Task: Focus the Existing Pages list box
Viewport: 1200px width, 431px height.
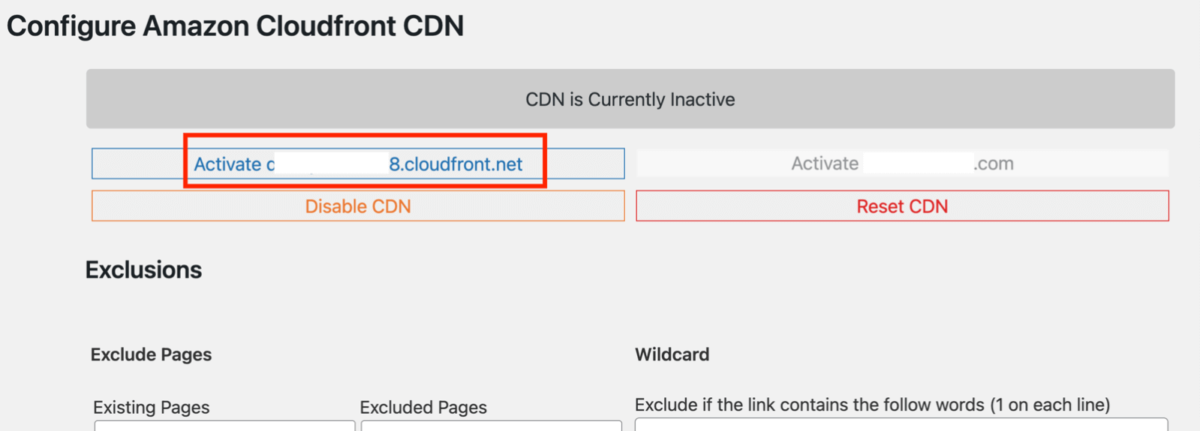Action: tap(224, 425)
